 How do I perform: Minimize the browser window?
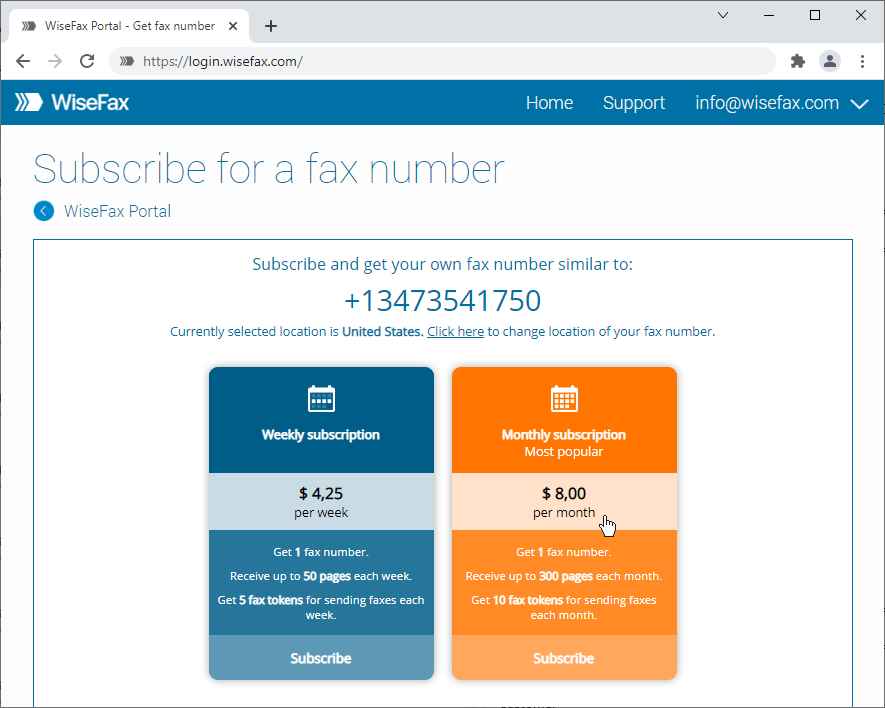[769, 15]
